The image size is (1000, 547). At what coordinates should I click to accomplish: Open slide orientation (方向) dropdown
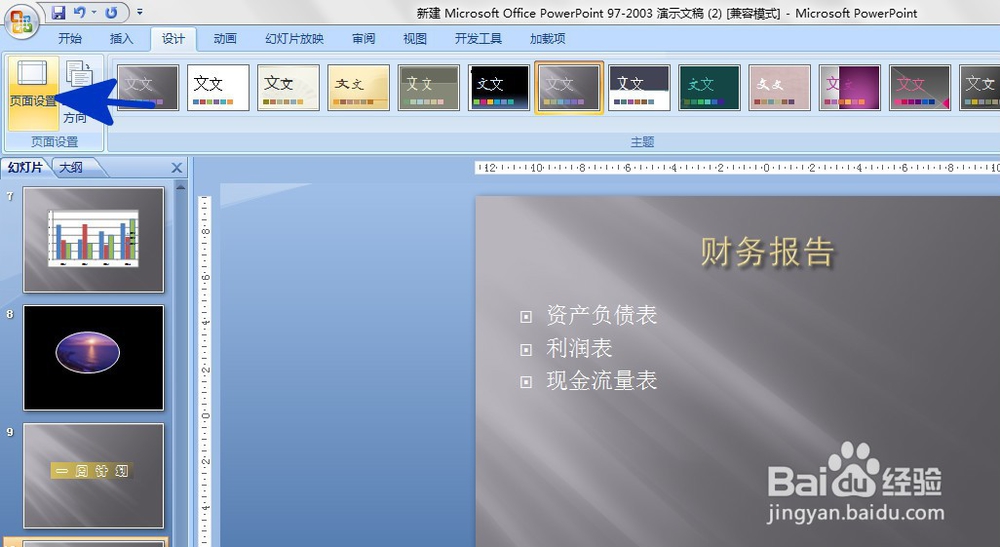click(79, 92)
